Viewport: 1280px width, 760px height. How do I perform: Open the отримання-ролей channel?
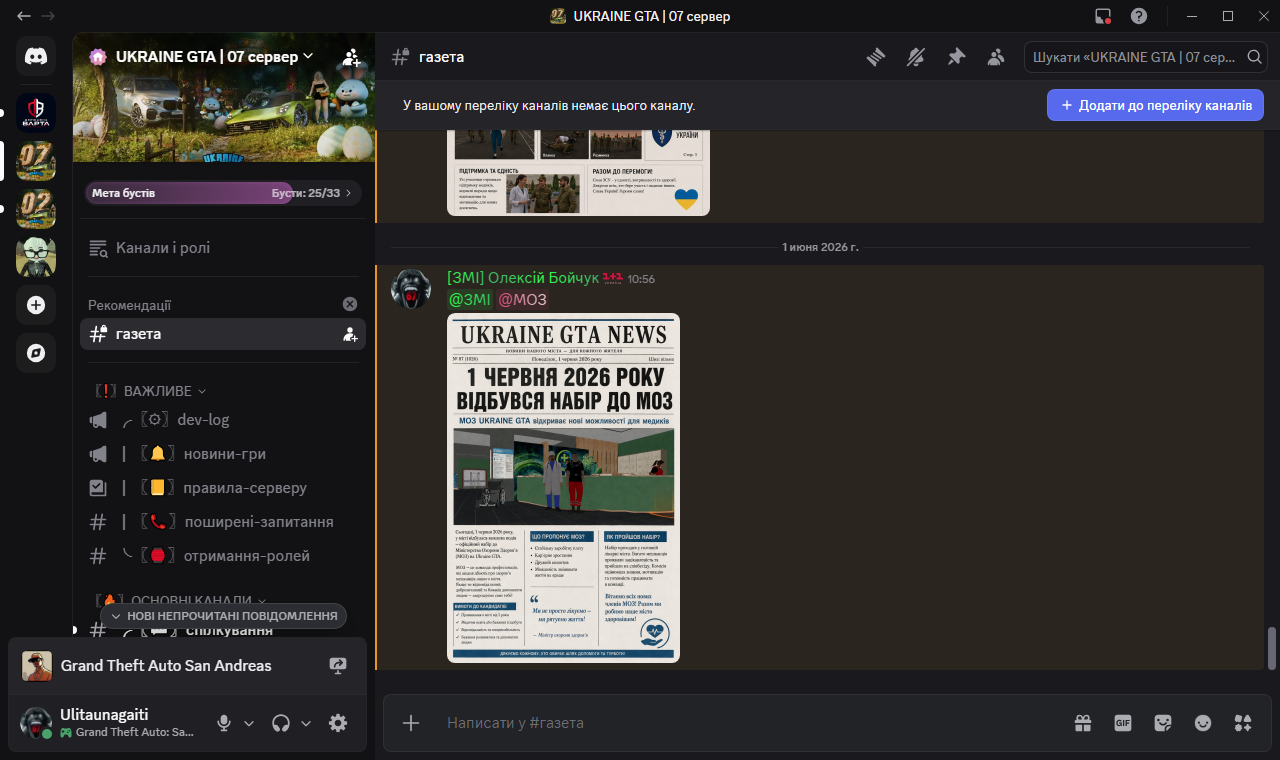[x=222, y=556]
